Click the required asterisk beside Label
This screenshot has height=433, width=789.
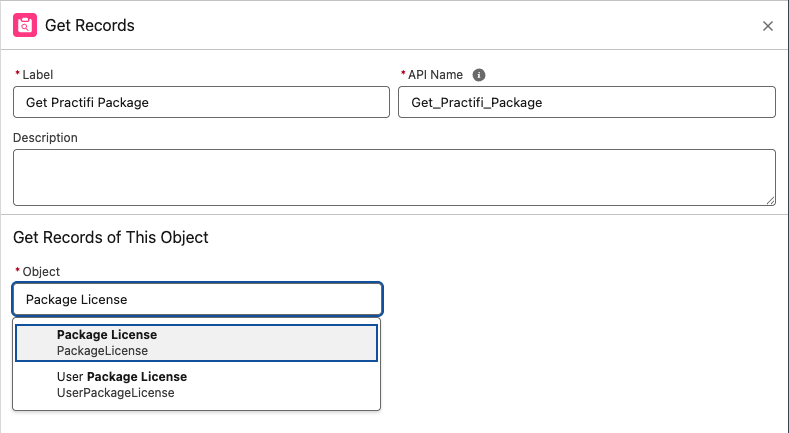(16, 75)
